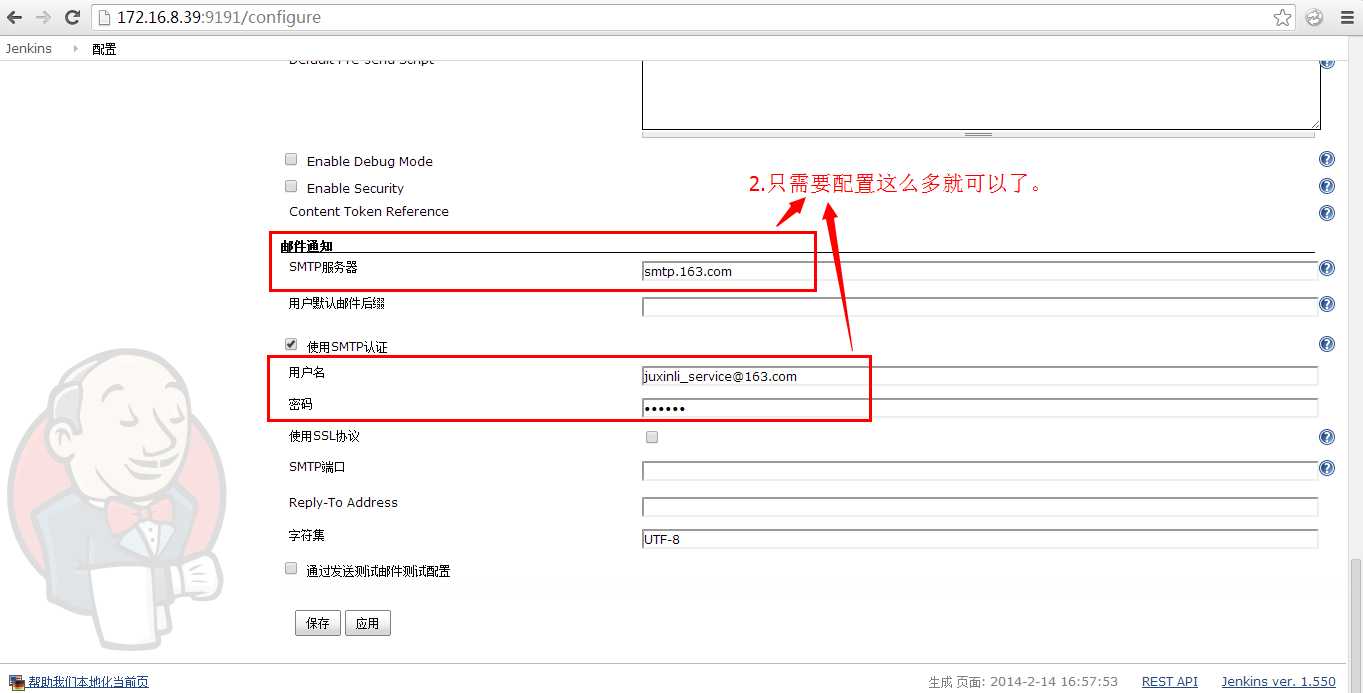Open extension icon next to bookmark star
1363x693 pixels.
click(x=1314, y=17)
